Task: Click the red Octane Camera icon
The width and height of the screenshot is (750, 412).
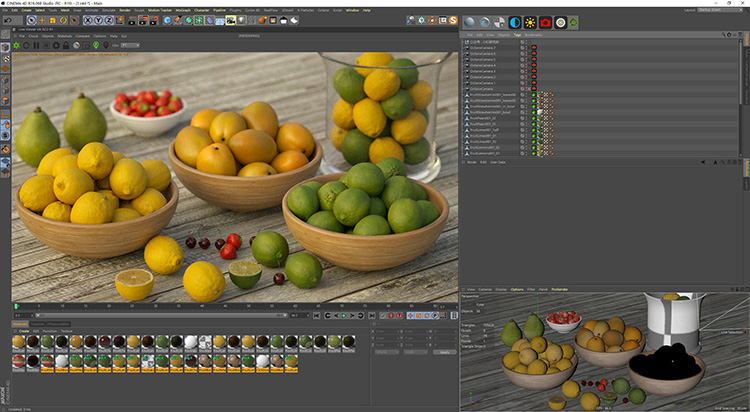Action: [545, 22]
